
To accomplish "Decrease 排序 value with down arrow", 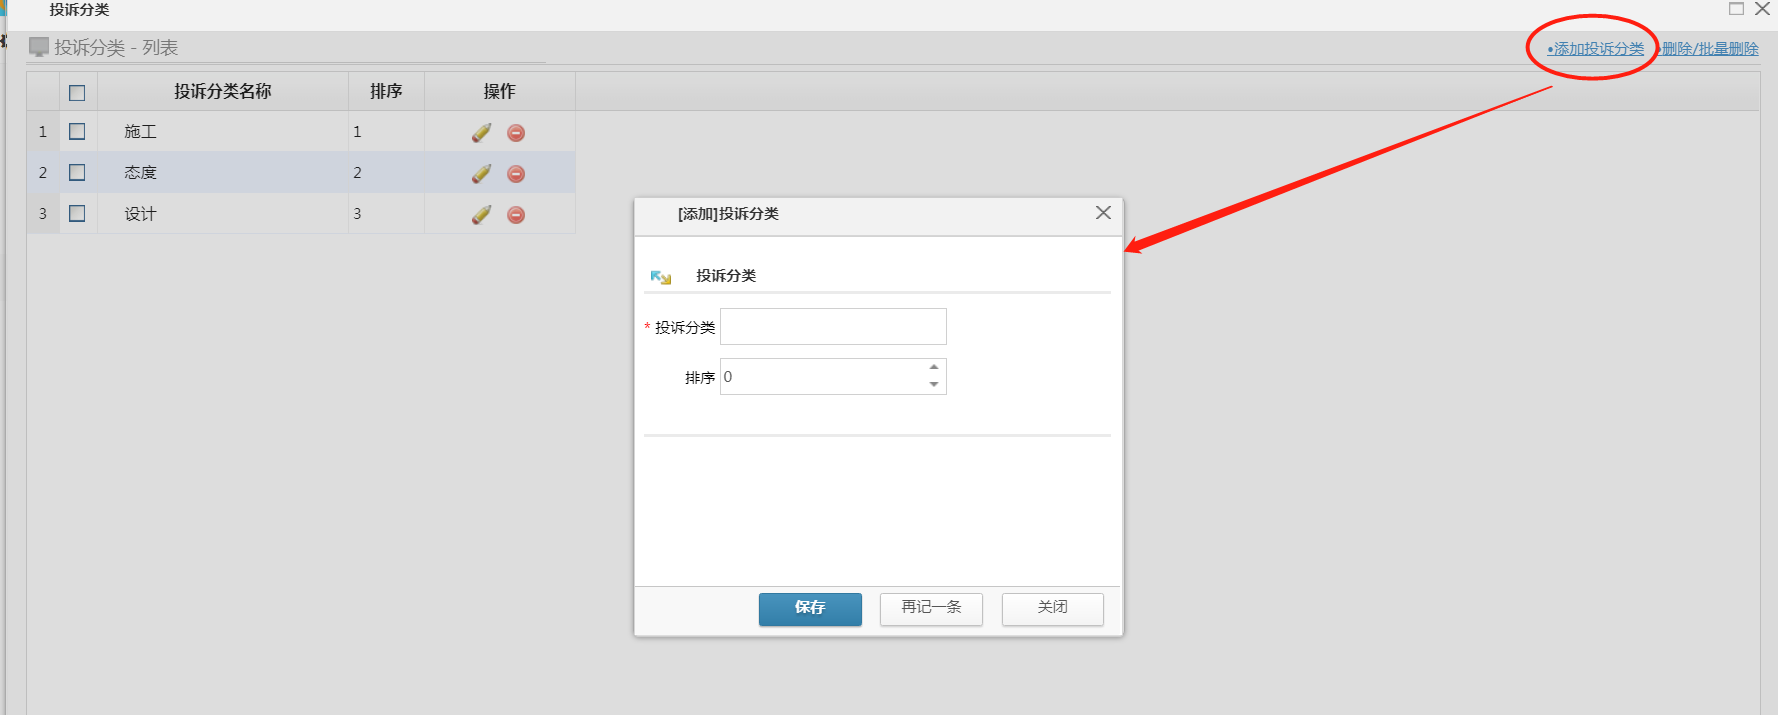I will (934, 385).
